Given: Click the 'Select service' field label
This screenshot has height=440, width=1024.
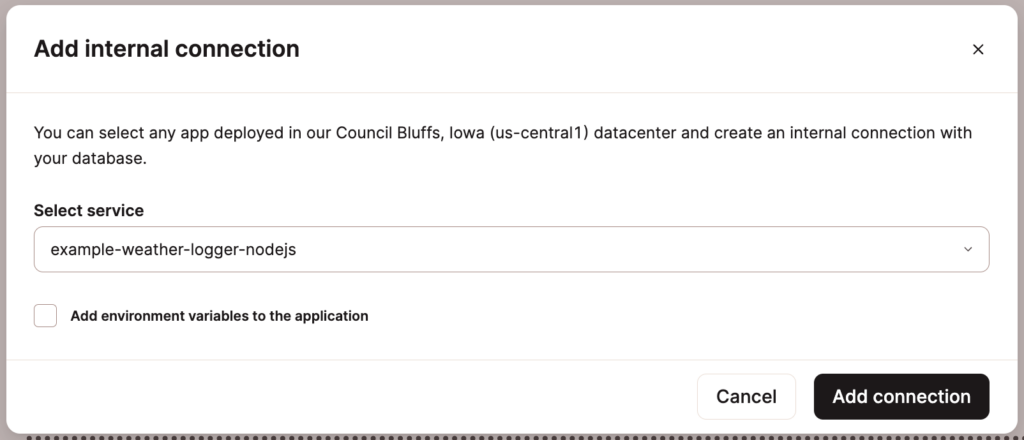Looking at the screenshot, I should click(89, 211).
